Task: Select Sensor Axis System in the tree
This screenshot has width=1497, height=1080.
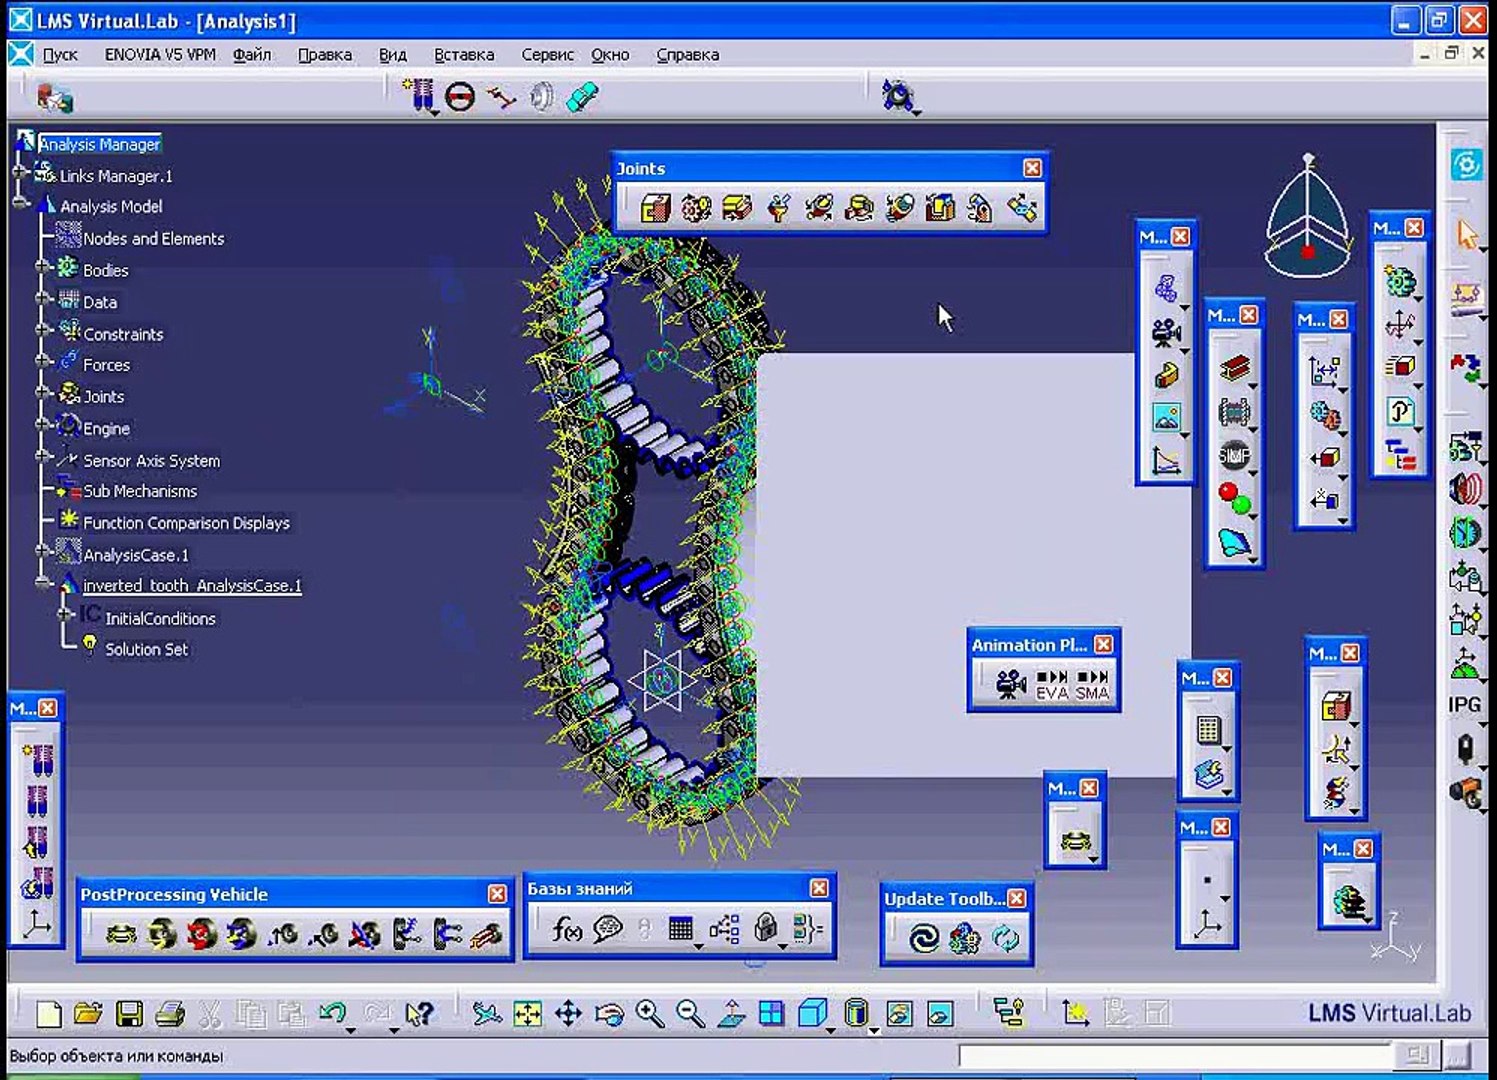Action: [x=151, y=461]
